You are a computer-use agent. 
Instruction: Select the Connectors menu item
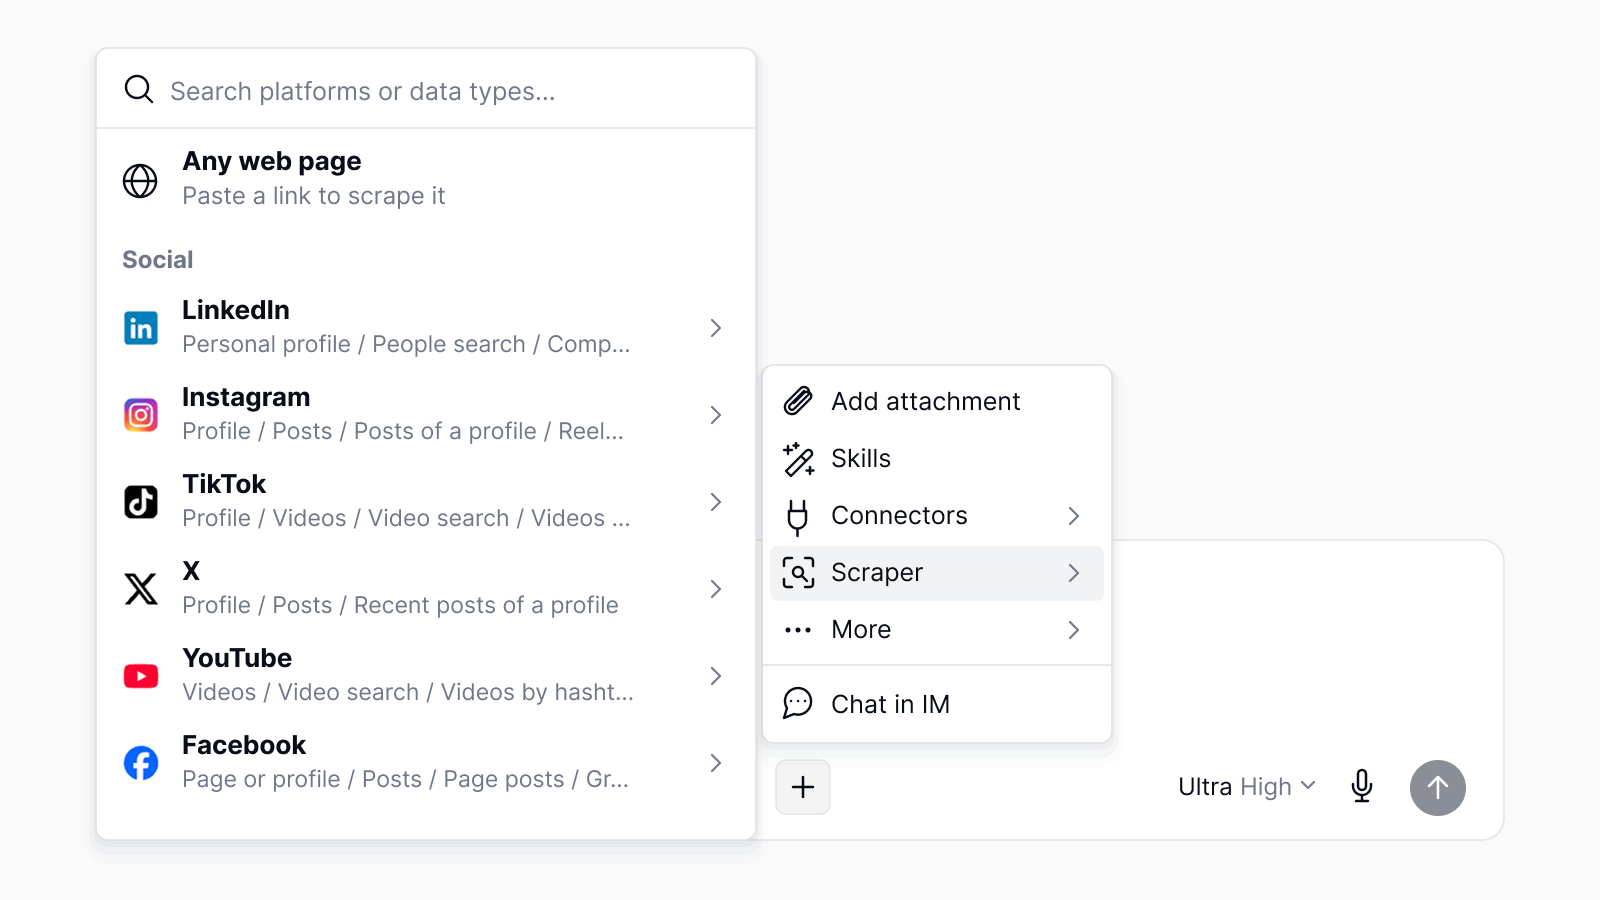point(937,516)
